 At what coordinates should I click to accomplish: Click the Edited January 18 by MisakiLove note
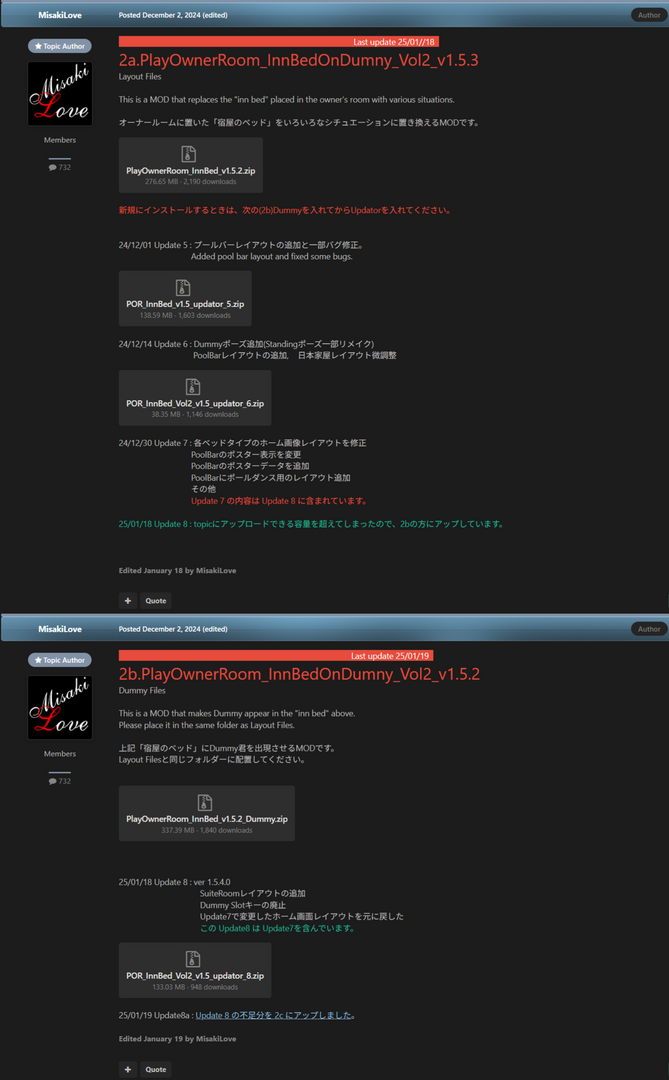pyautogui.click(x=177, y=570)
